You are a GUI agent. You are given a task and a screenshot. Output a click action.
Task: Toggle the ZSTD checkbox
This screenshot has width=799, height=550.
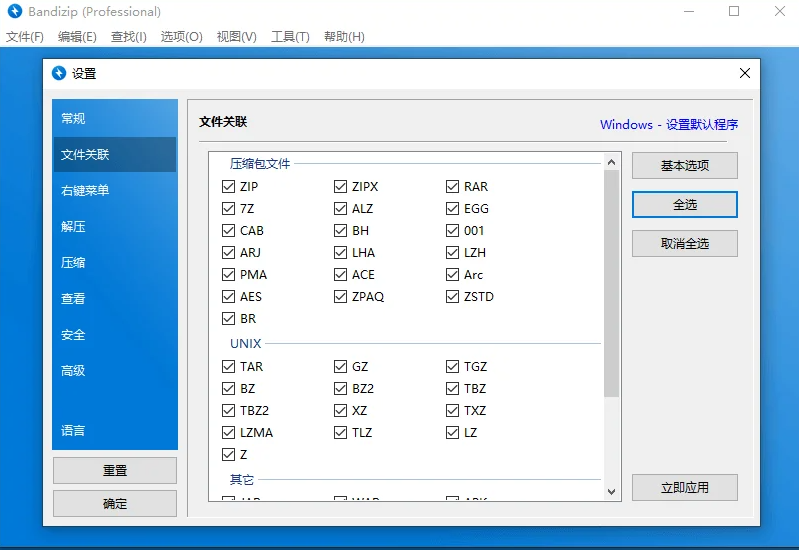pos(452,296)
